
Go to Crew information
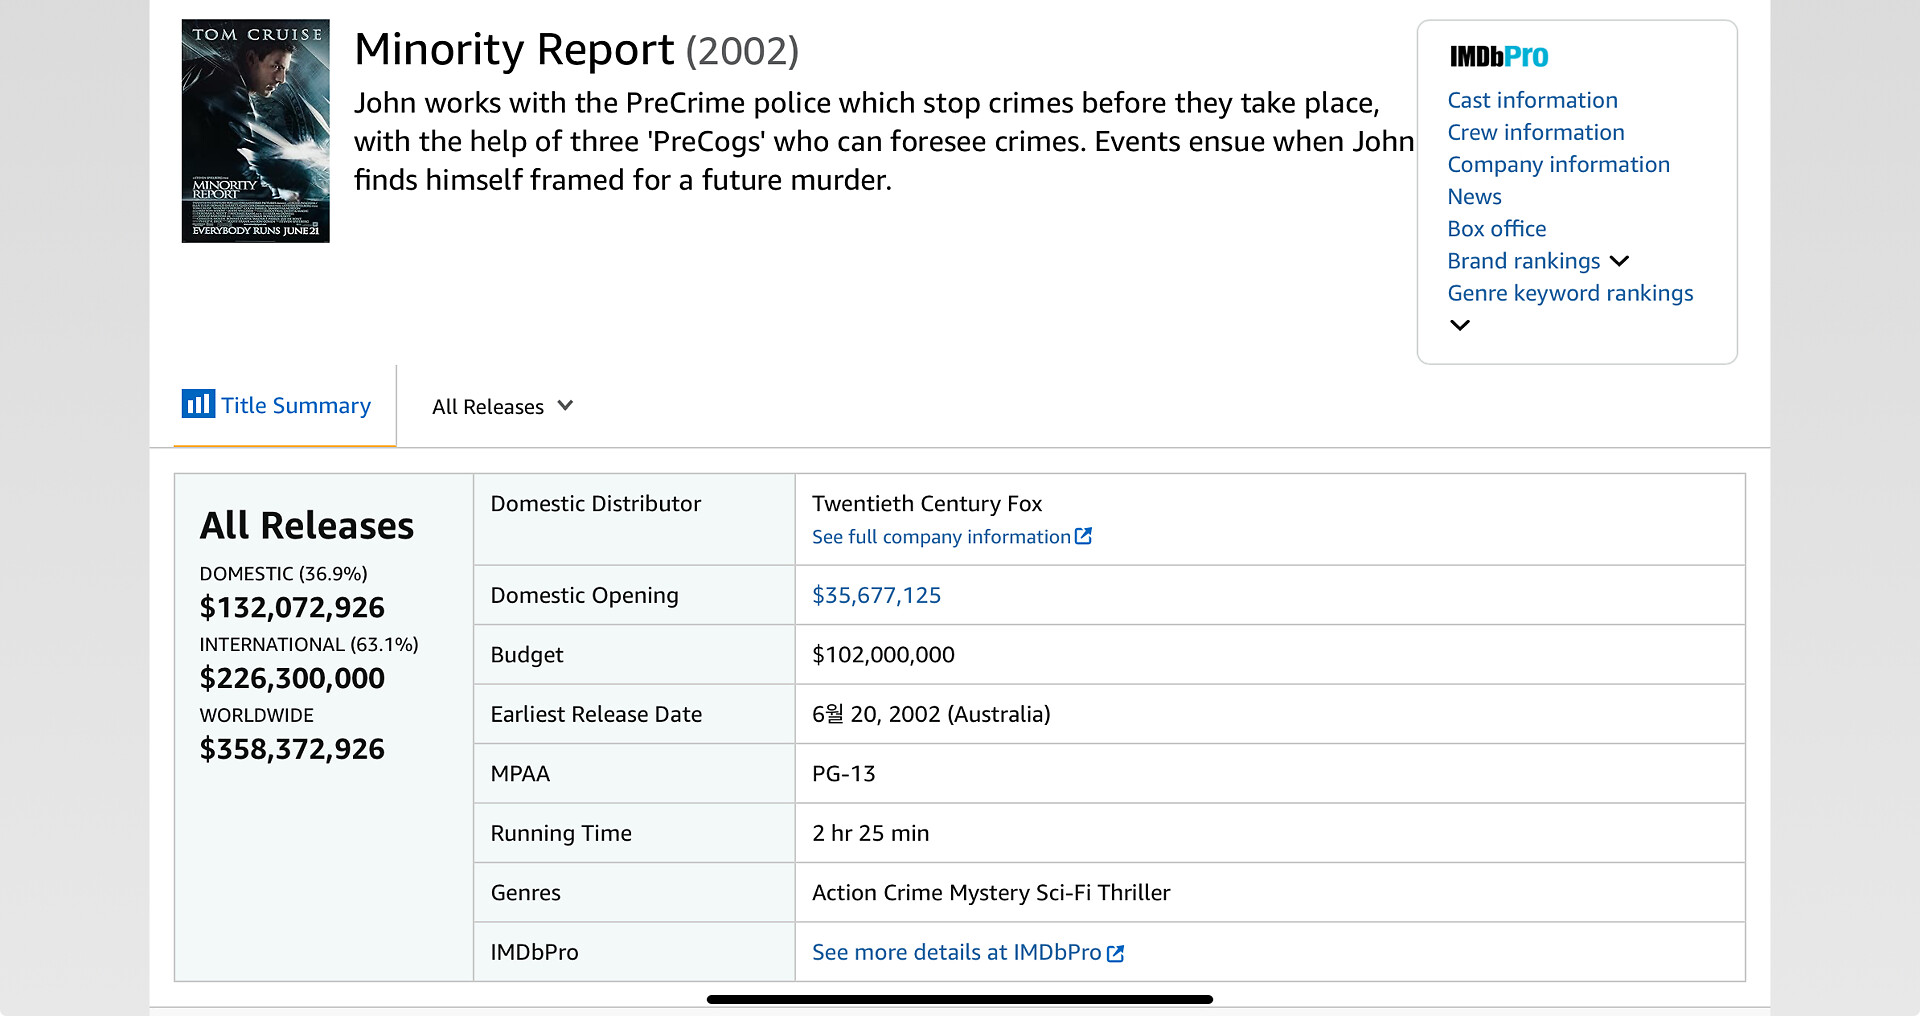(x=1535, y=132)
